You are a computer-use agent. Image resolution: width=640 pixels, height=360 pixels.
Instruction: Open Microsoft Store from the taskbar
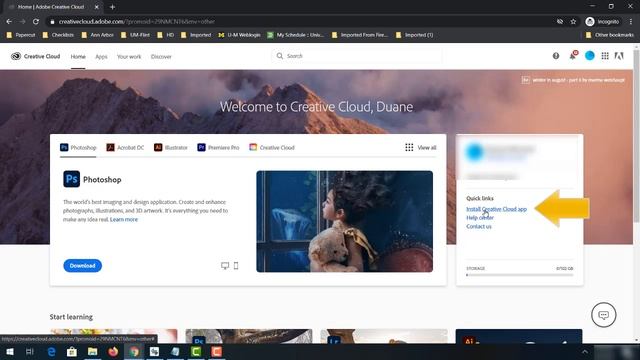[72, 351]
